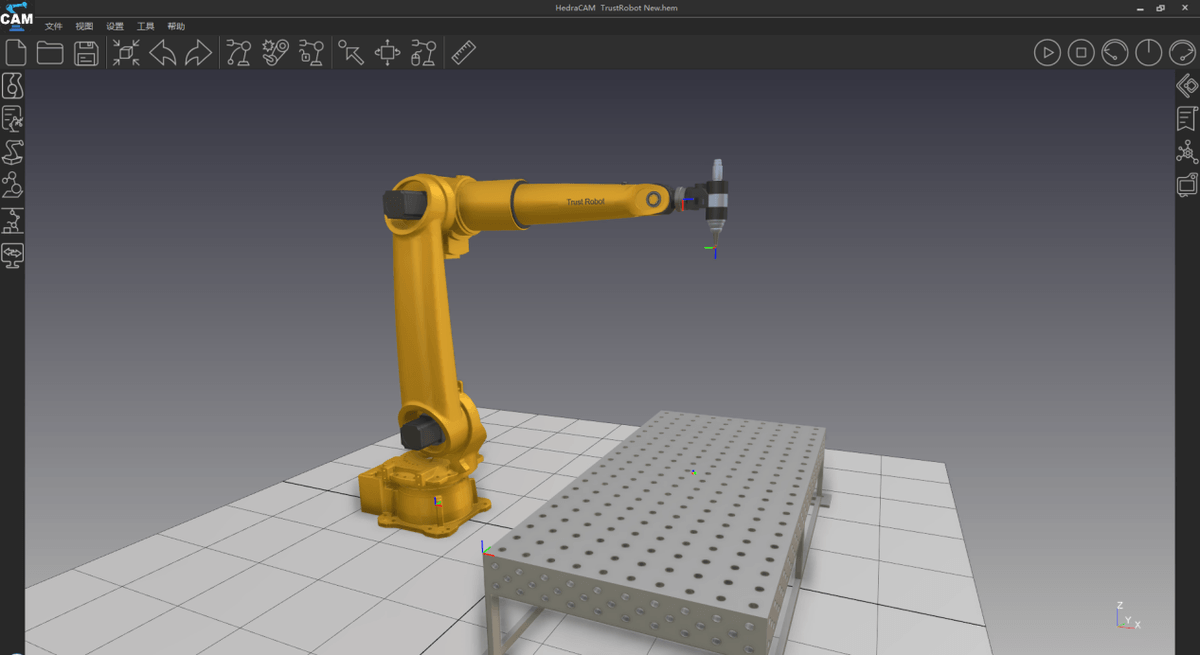Screen dimensions: 1200x655
Task: Open bookmarked document panel on right sidebar
Action: [x=1187, y=119]
